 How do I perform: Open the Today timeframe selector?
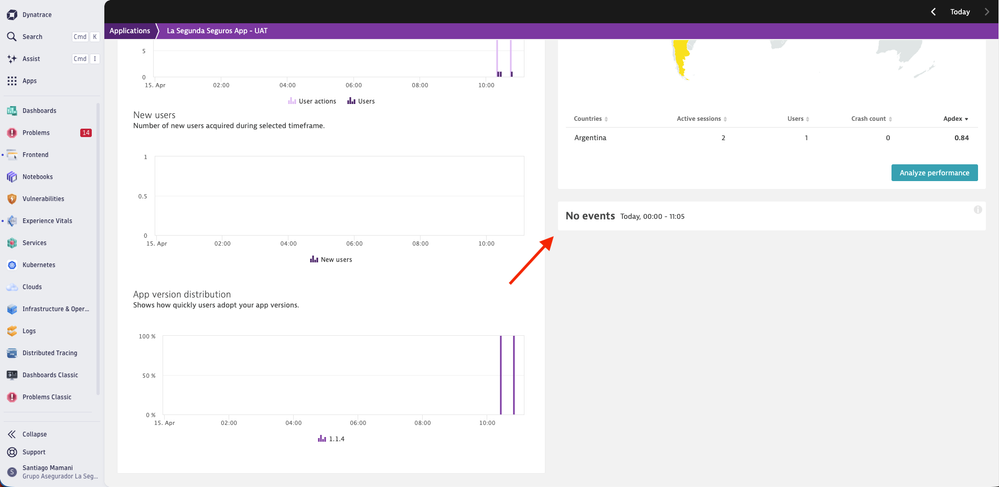pos(959,12)
